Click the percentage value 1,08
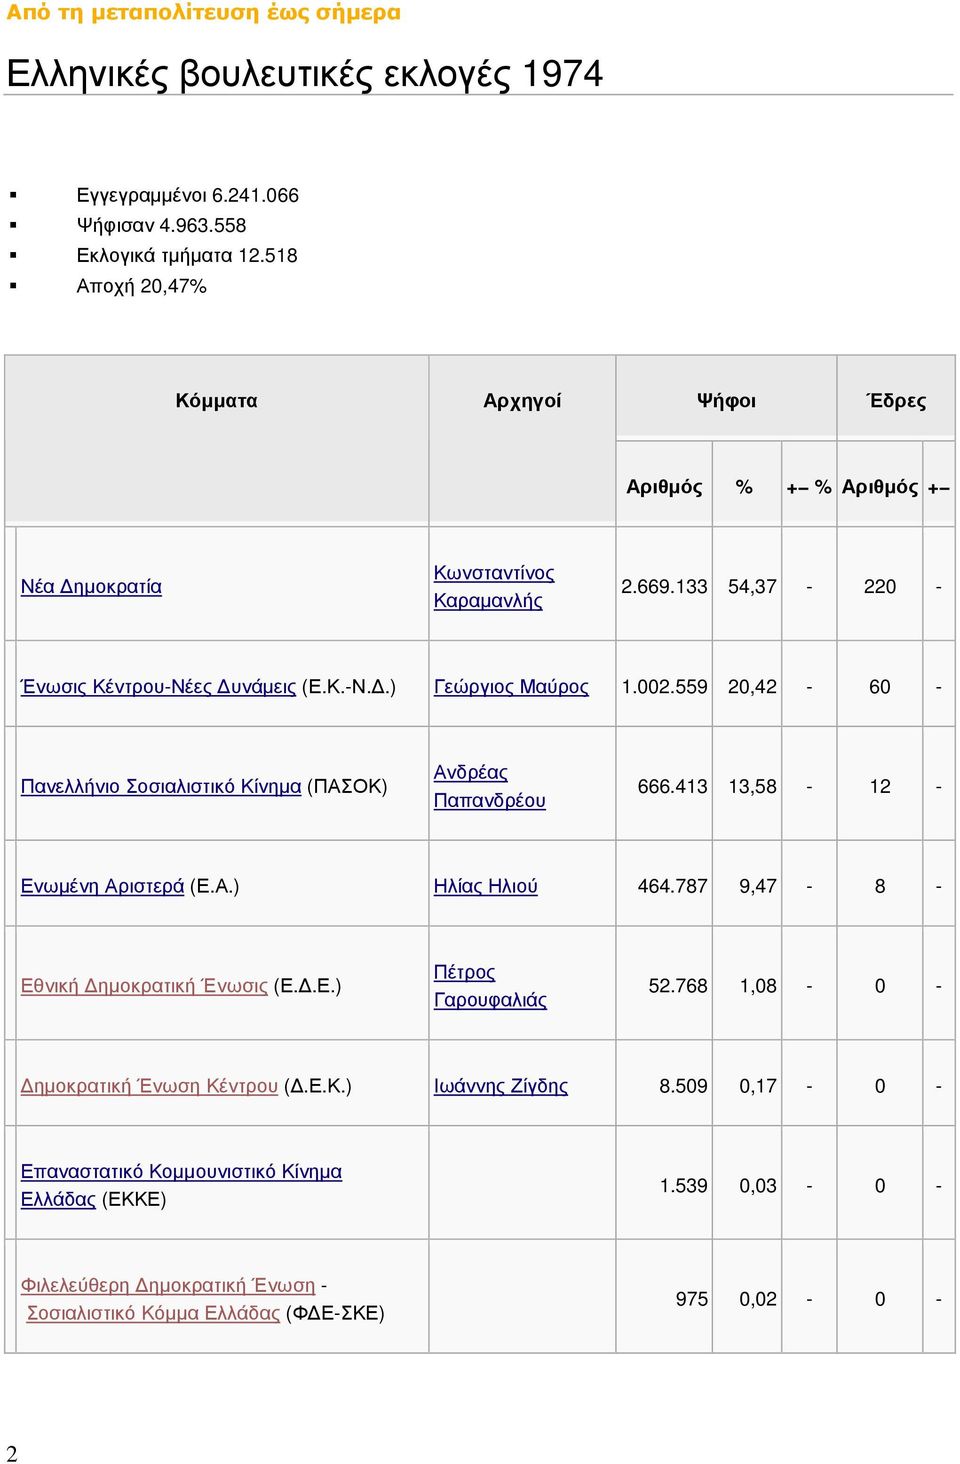960x1464 pixels. coord(758,987)
